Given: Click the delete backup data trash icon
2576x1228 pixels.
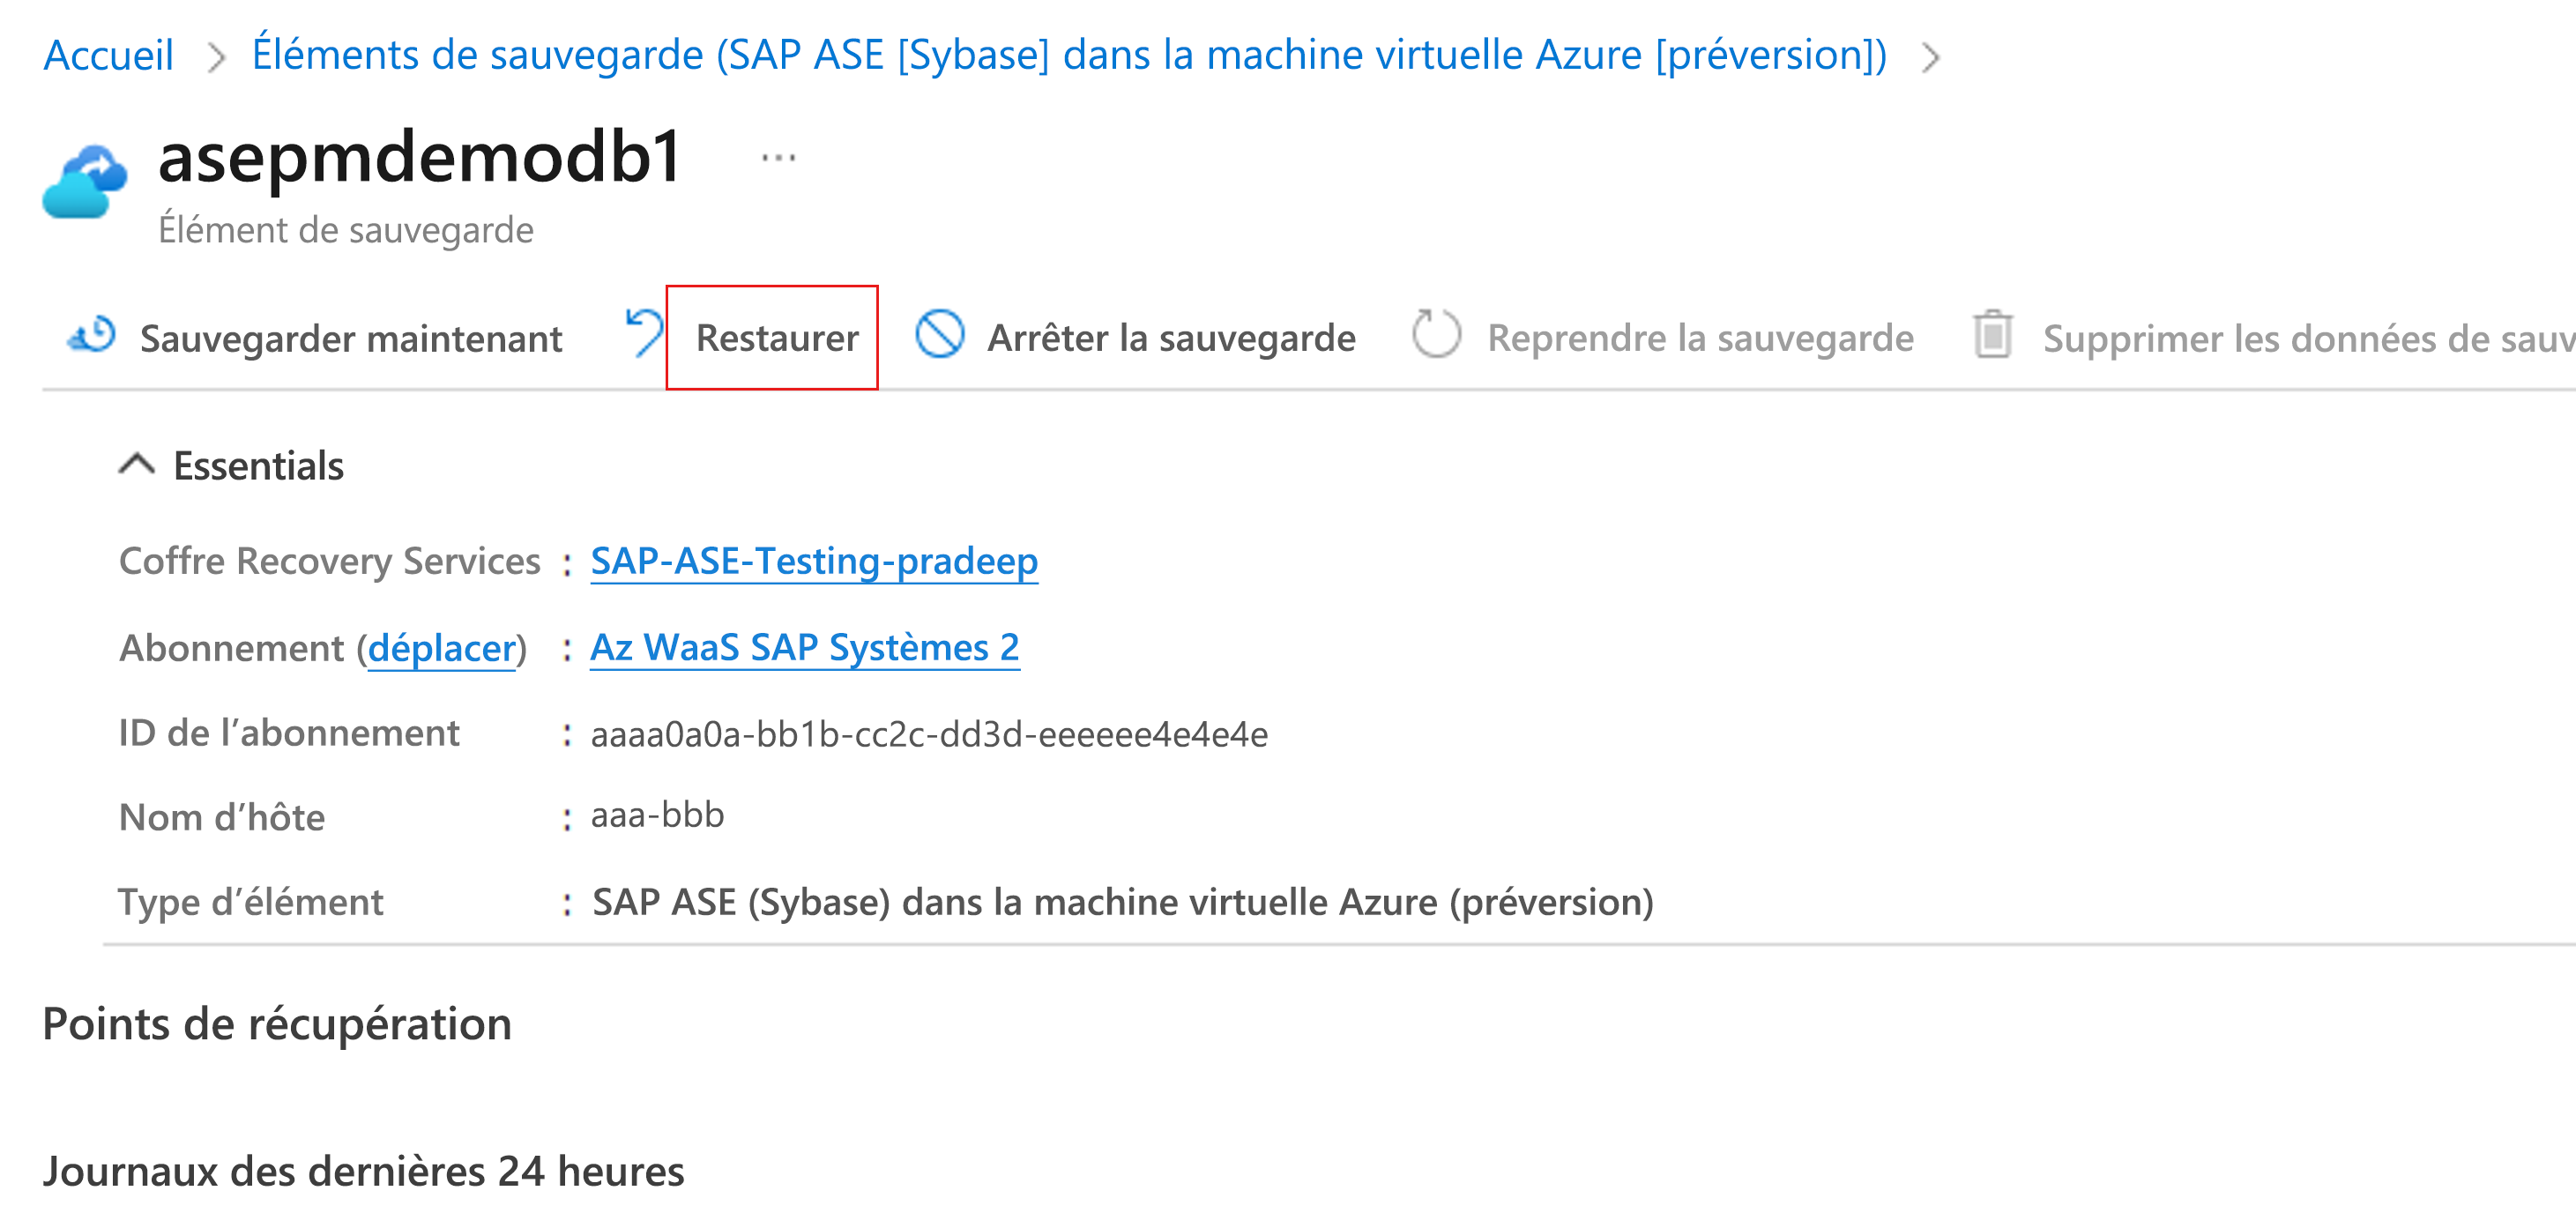Looking at the screenshot, I should pyautogui.click(x=1992, y=335).
